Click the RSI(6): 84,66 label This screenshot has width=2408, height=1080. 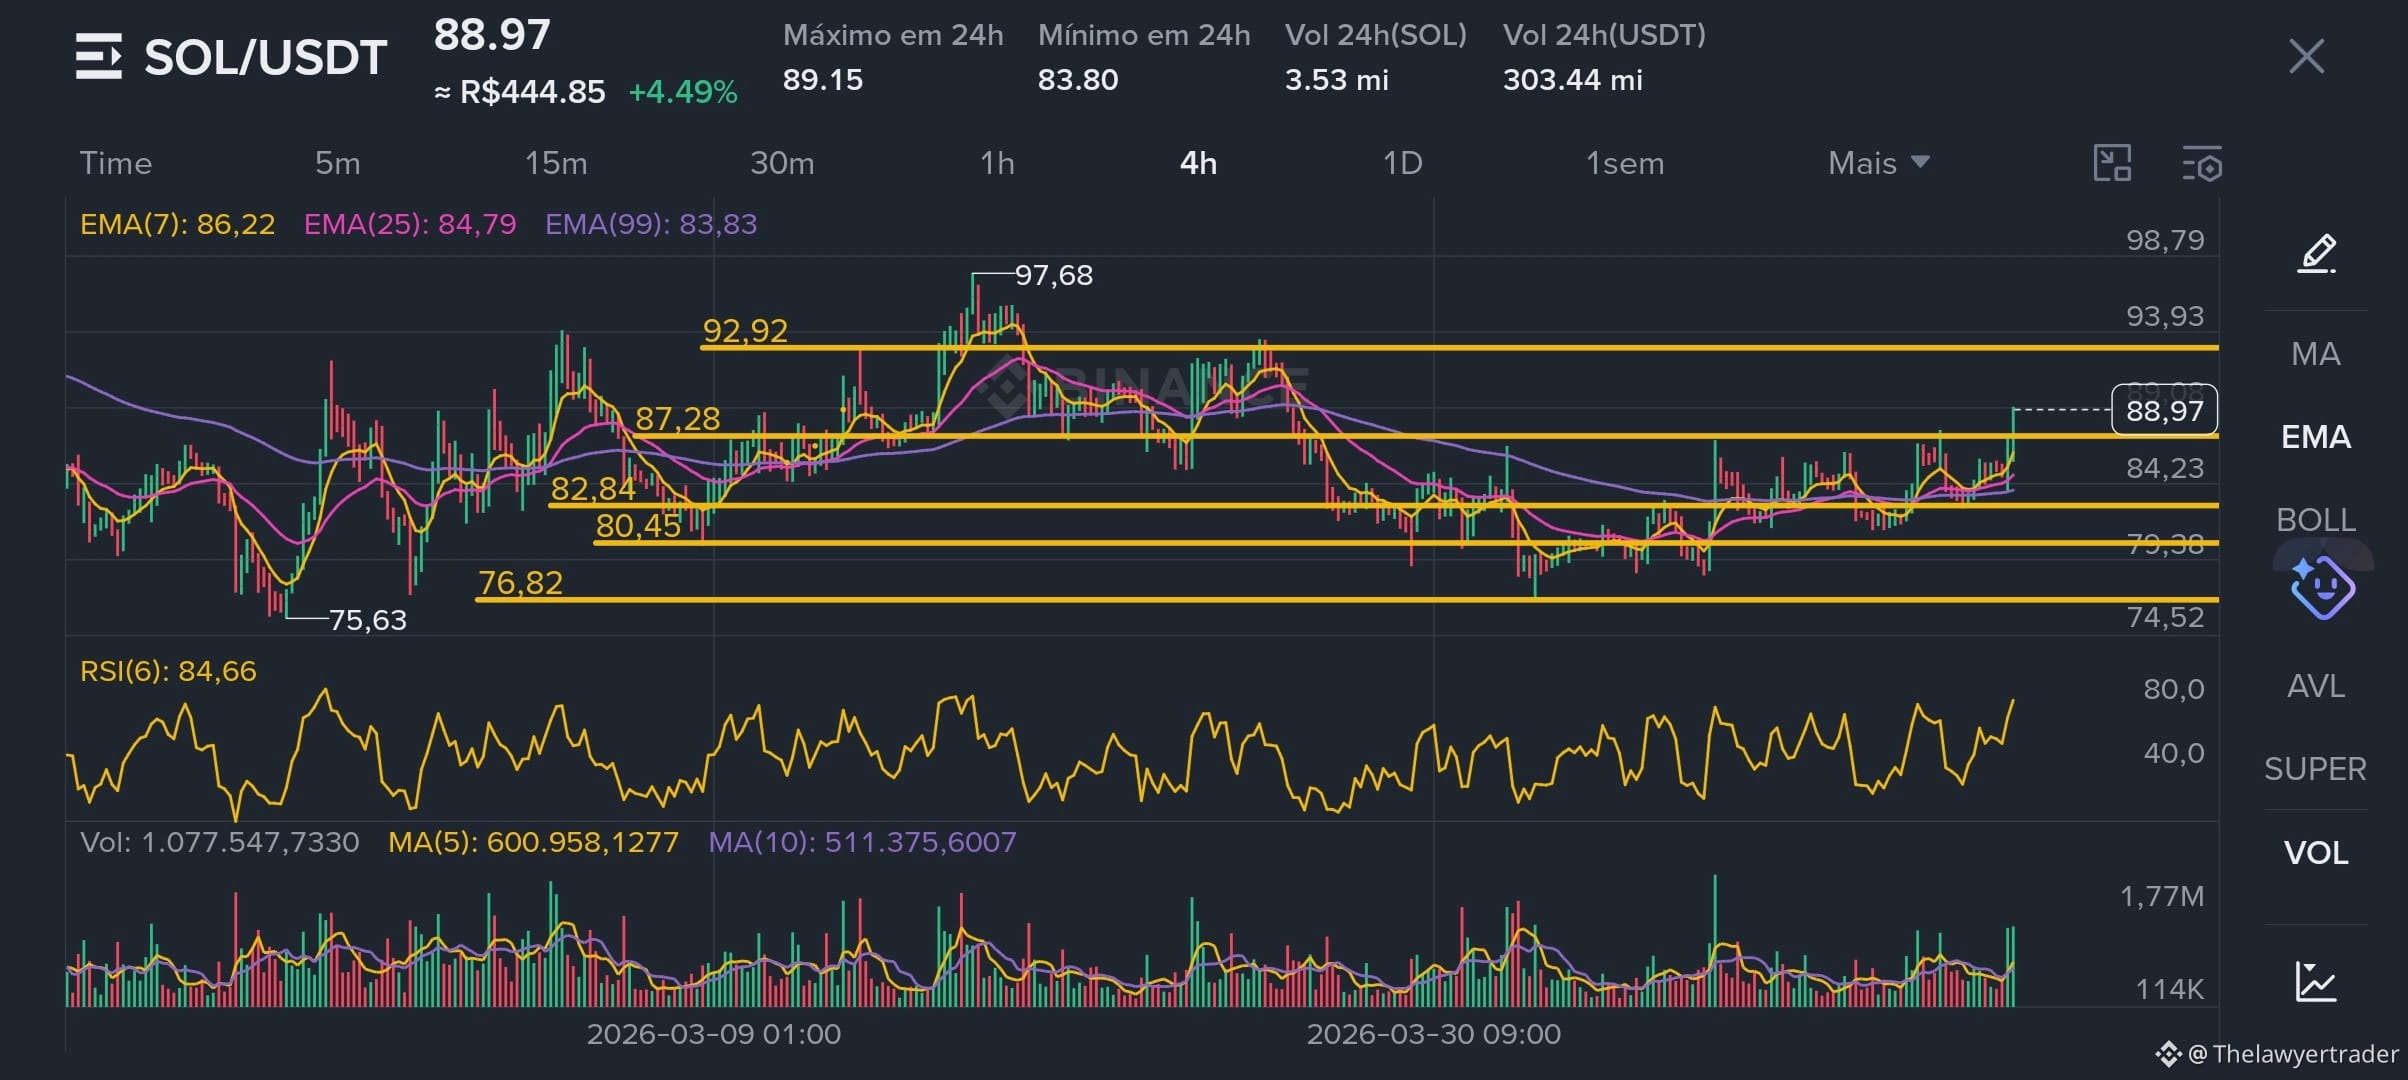pos(168,671)
